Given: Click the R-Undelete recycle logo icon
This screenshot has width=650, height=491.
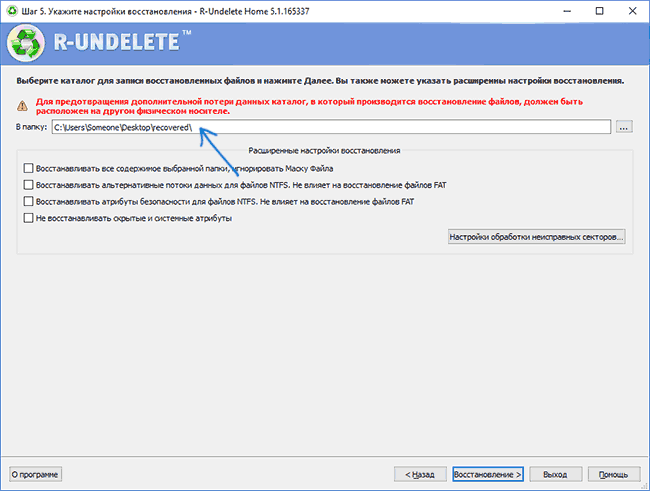Looking at the screenshot, I should click(26, 43).
